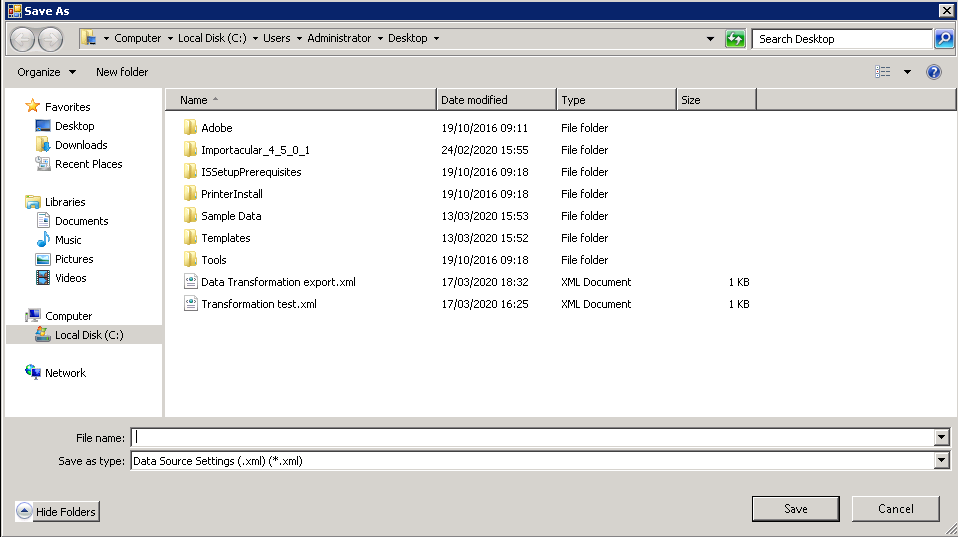
Task: Sort by the Size column header
Action: click(716, 100)
